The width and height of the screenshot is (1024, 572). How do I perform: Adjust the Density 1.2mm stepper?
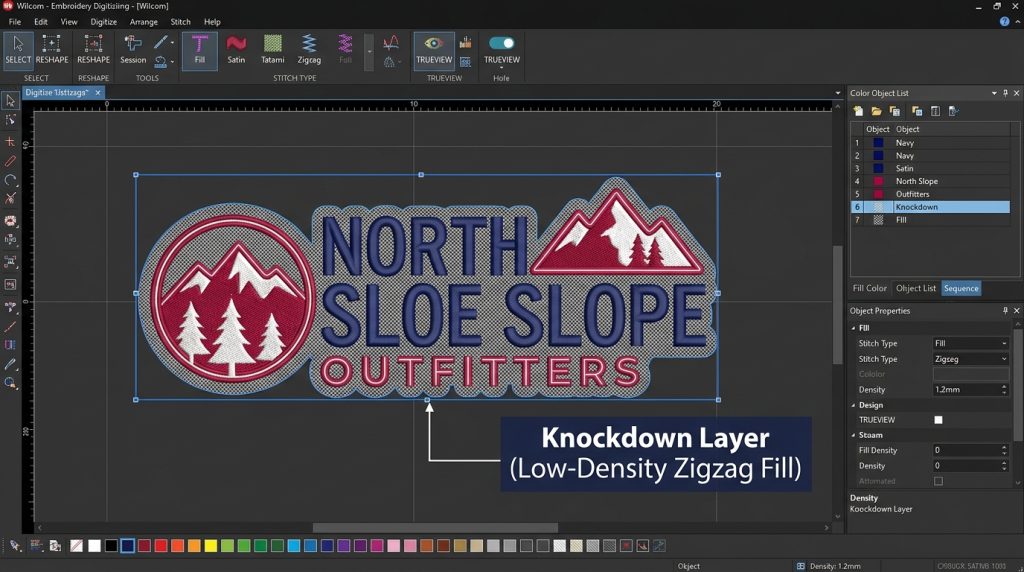tap(1004, 389)
